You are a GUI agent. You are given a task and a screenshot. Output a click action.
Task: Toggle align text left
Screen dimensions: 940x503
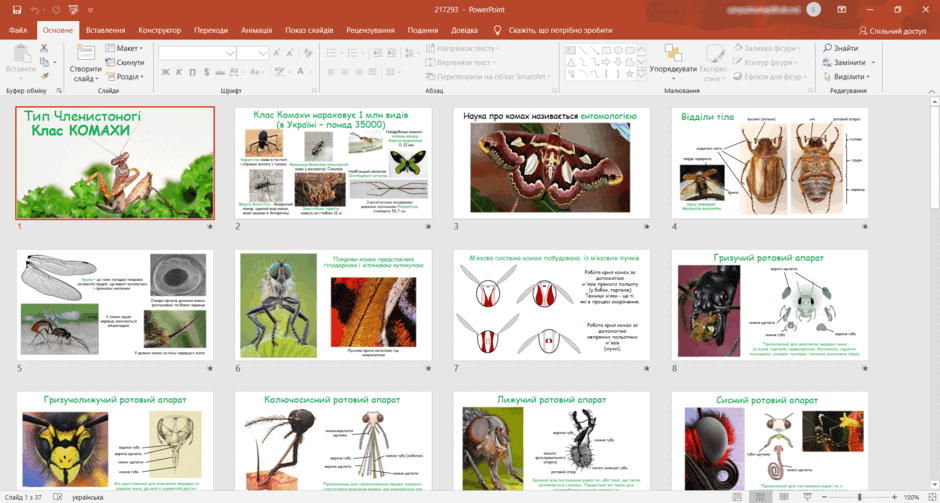click(x=330, y=71)
